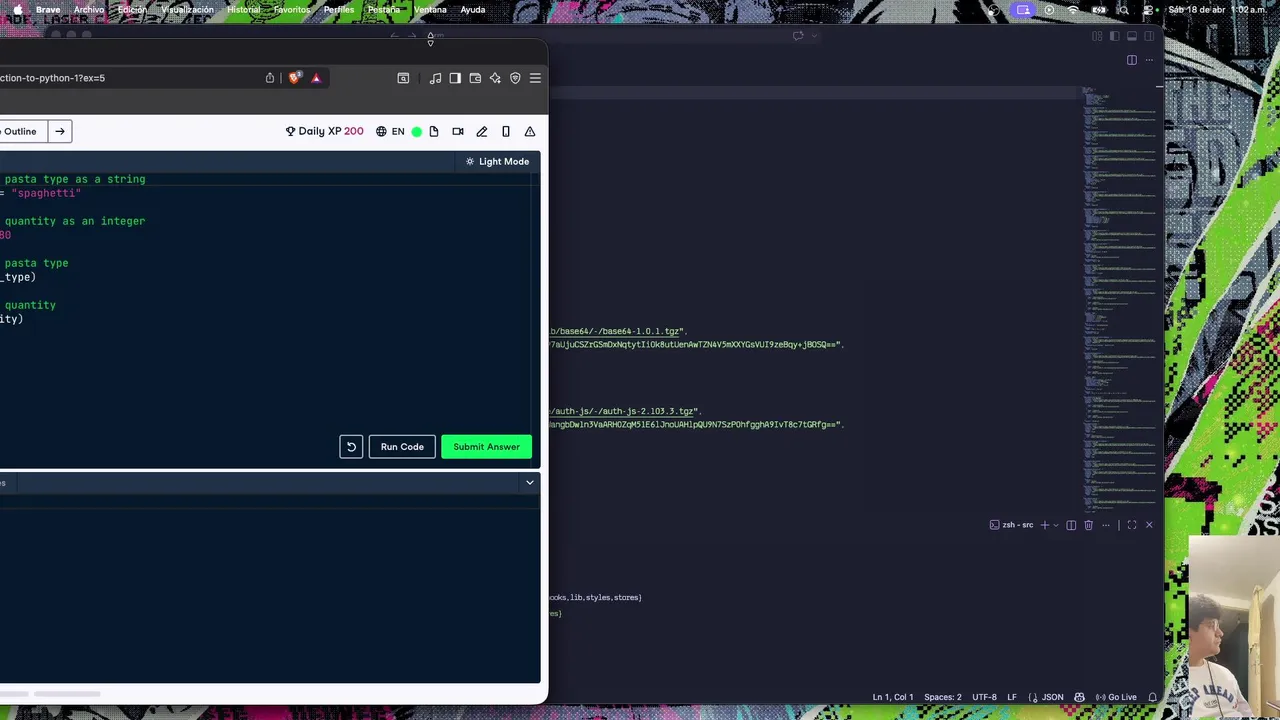Screen dimensions: 1280x720
Task: Close the VS Code terminal panel
Action: (x=1149, y=525)
